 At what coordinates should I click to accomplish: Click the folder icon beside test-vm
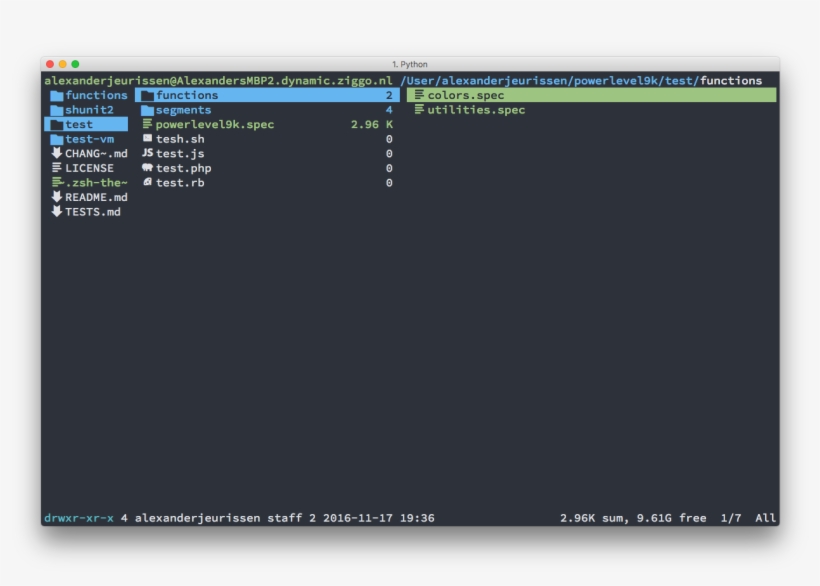pyautogui.click(x=57, y=139)
